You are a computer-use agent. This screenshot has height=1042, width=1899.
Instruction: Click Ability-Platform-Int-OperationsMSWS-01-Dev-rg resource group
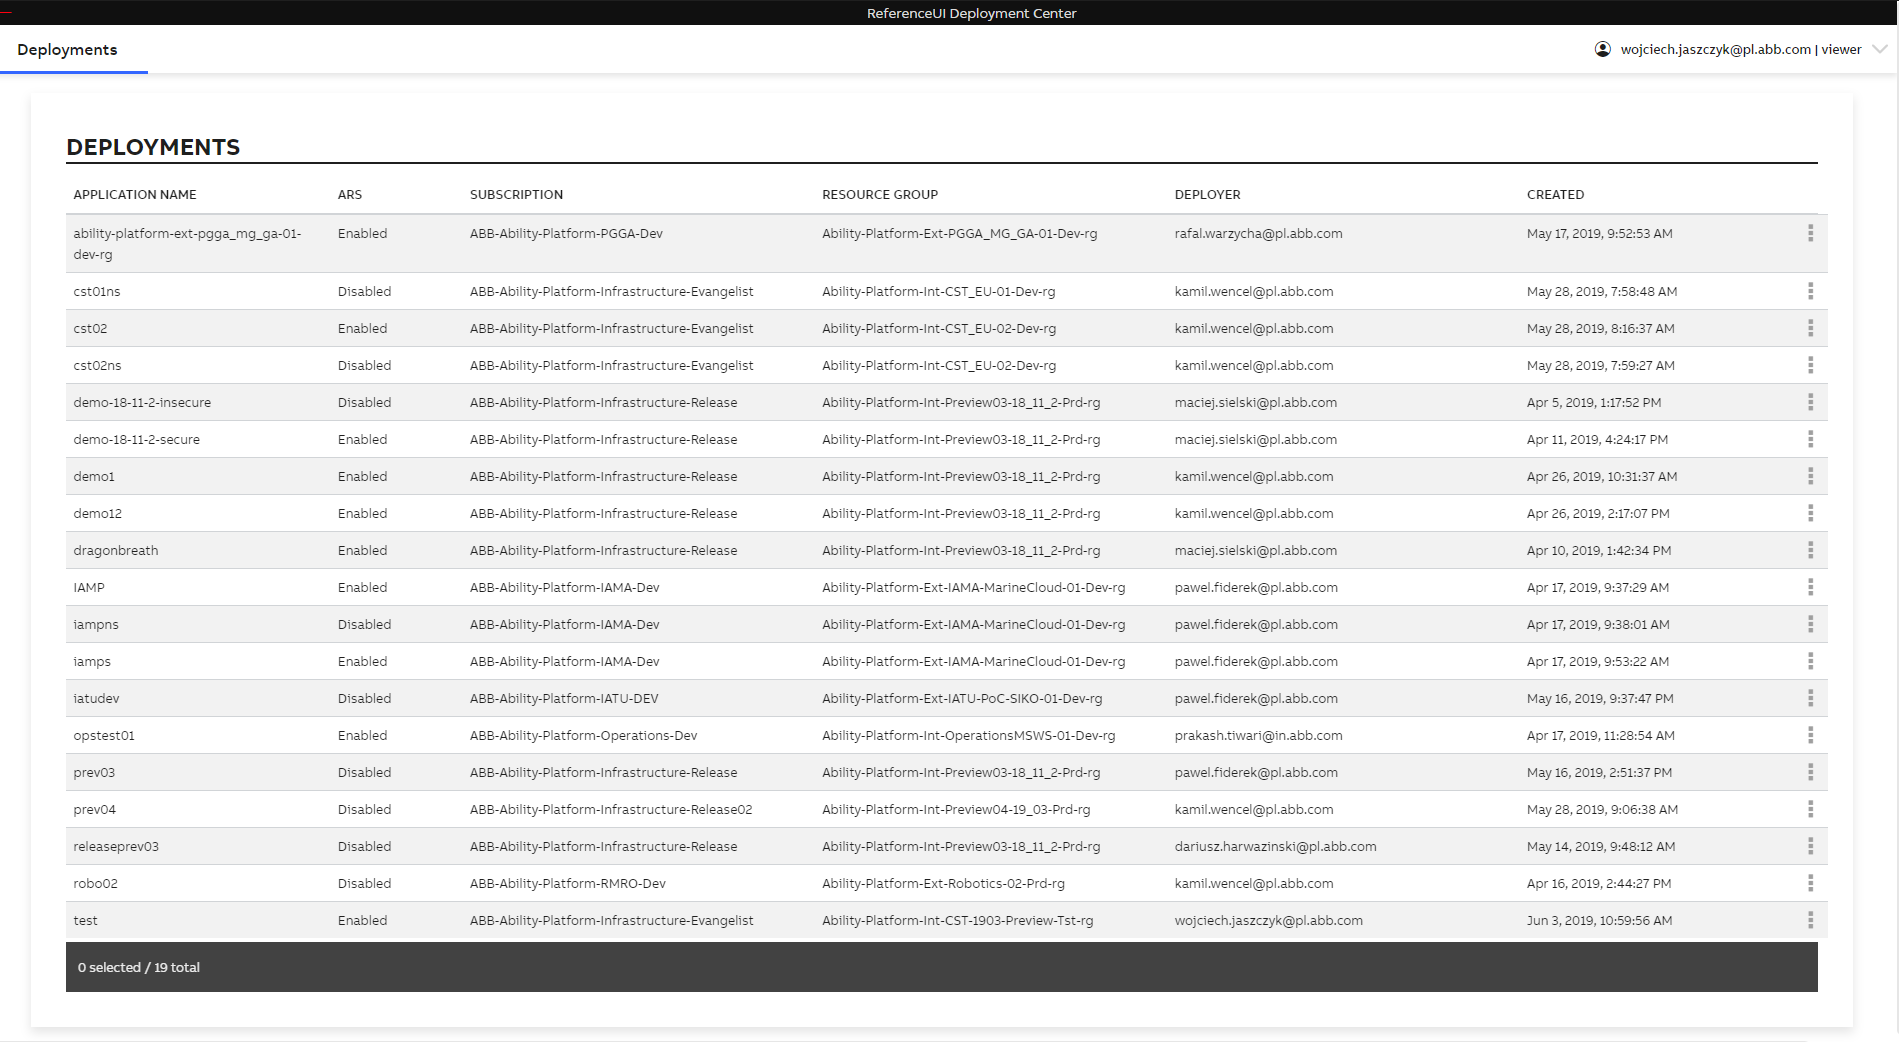969,735
